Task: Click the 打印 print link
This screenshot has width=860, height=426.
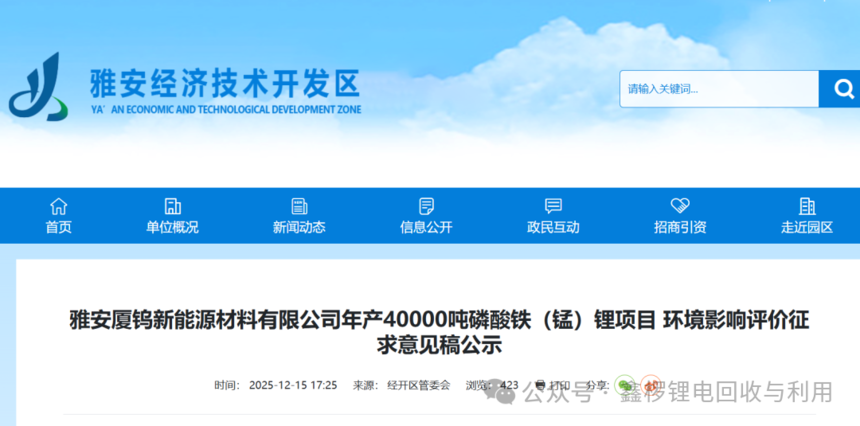Action: (553, 385)
